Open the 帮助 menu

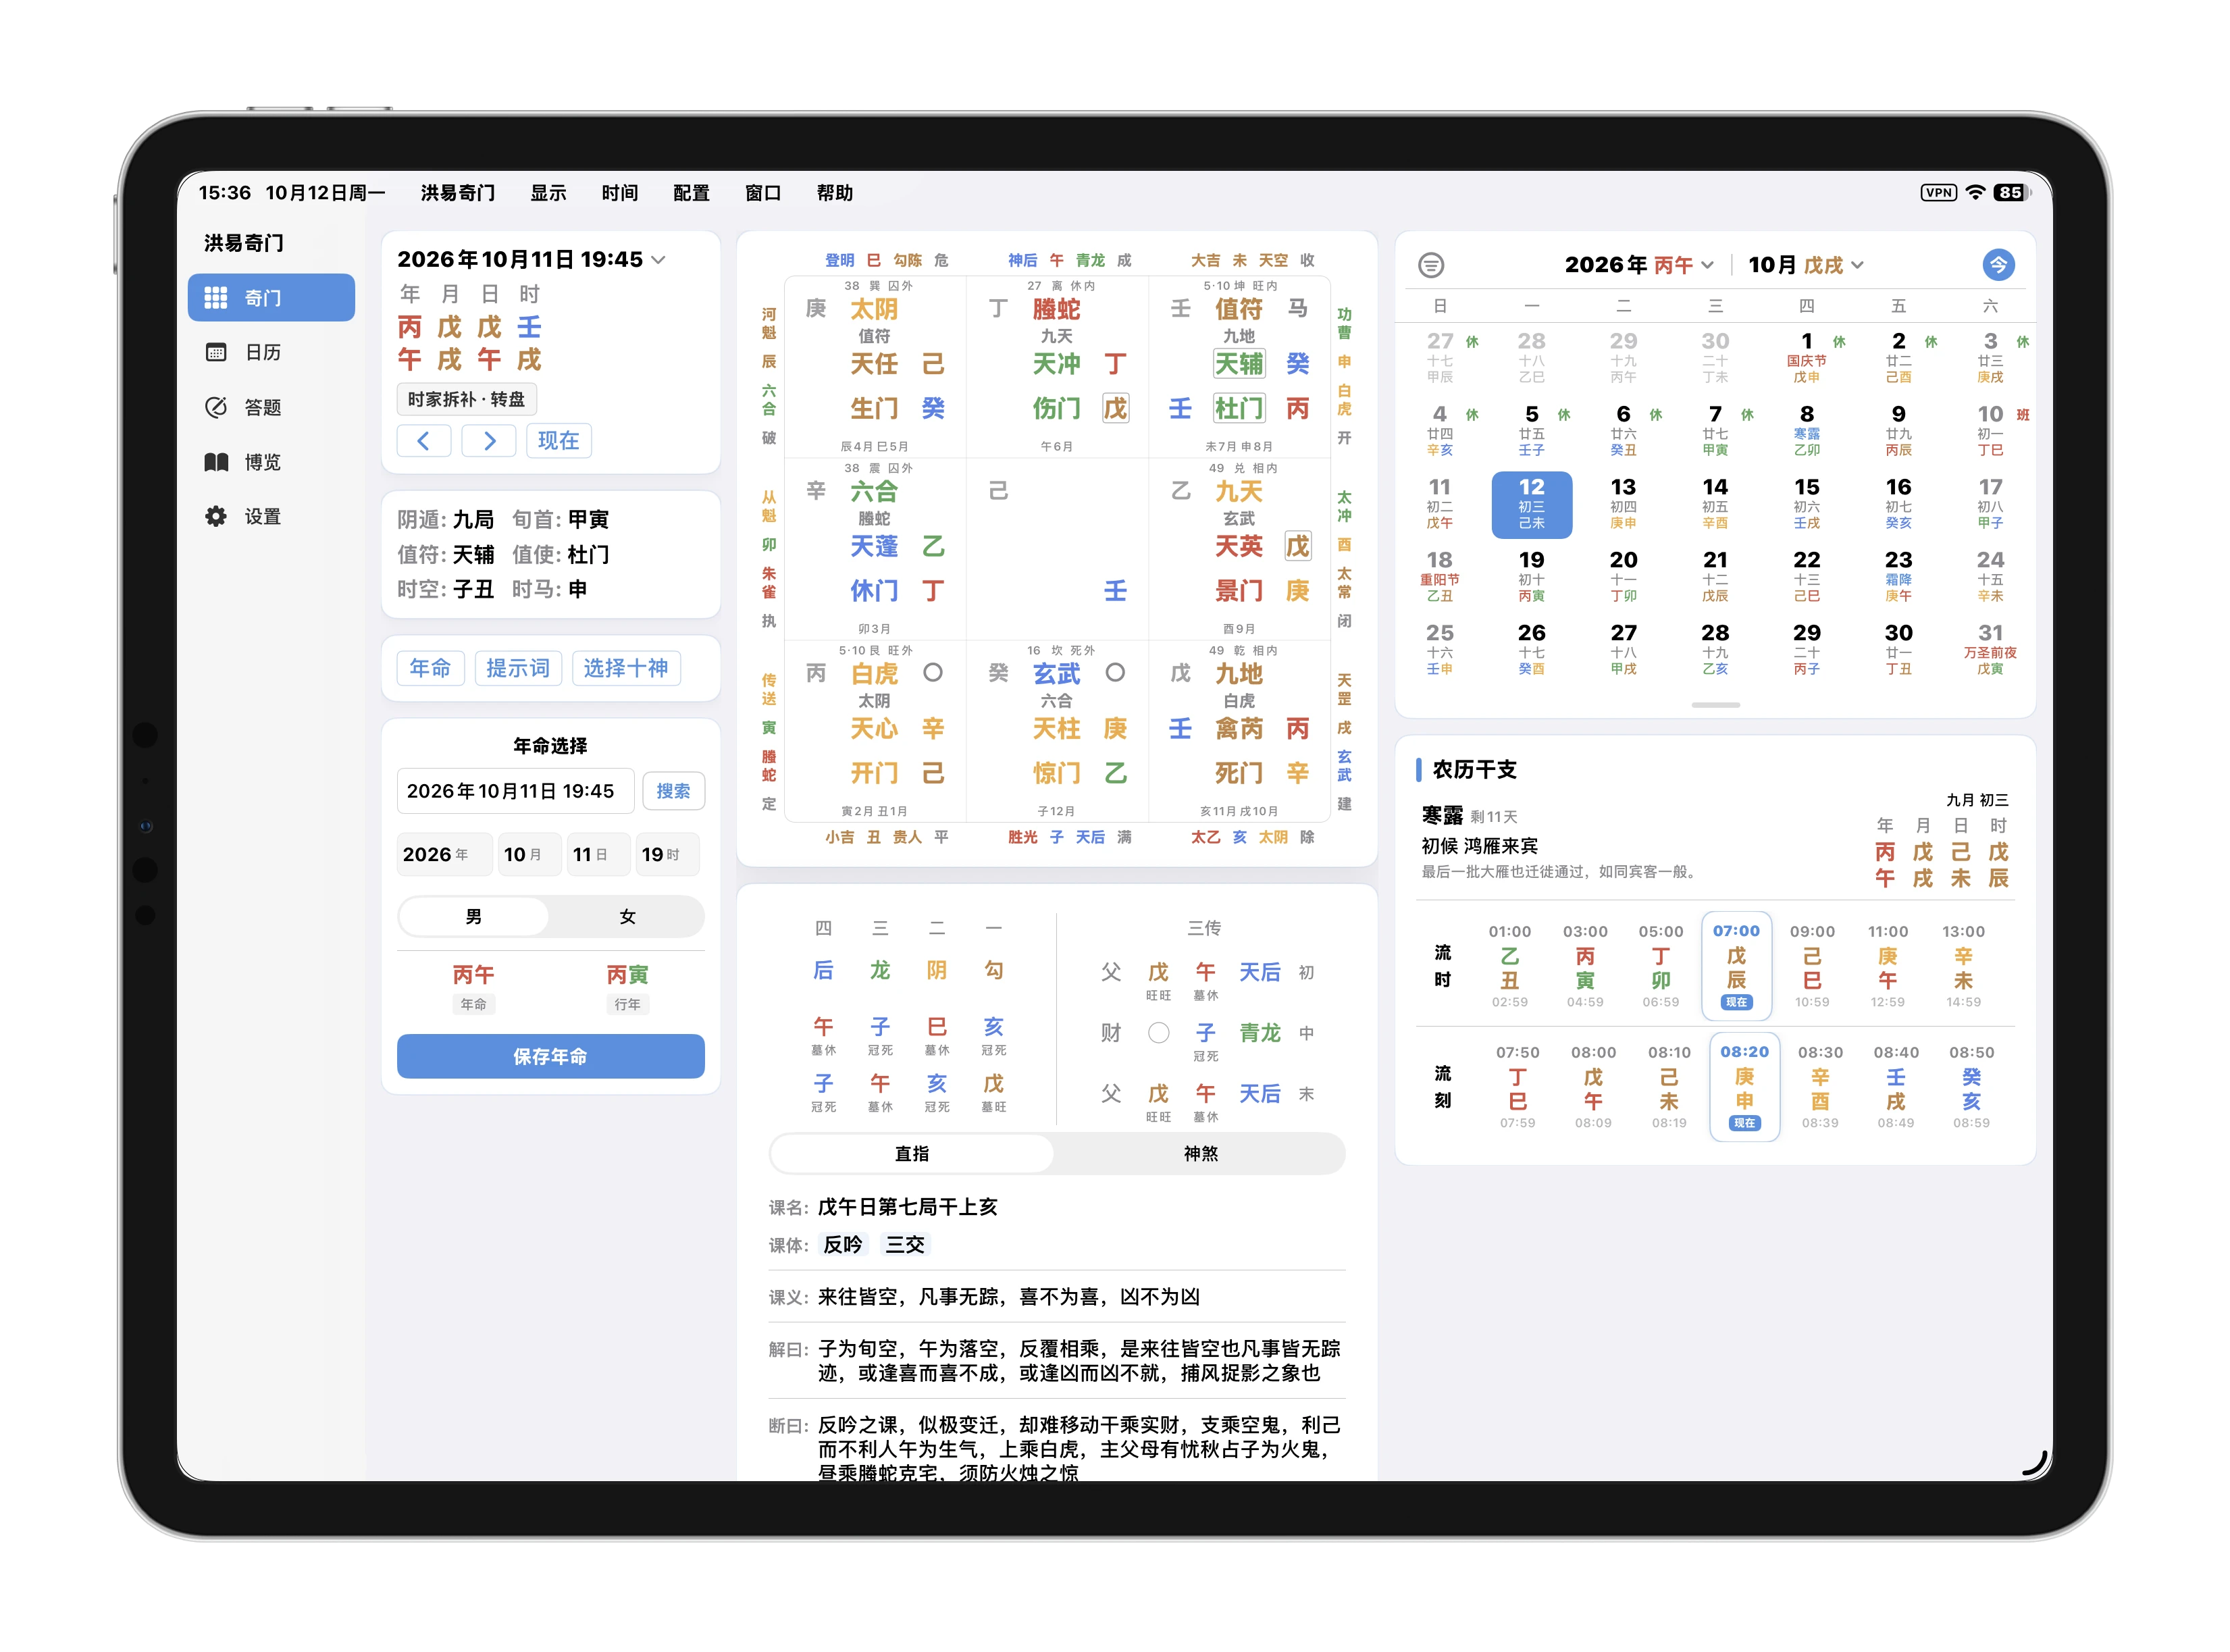click(x=834, y=193)
